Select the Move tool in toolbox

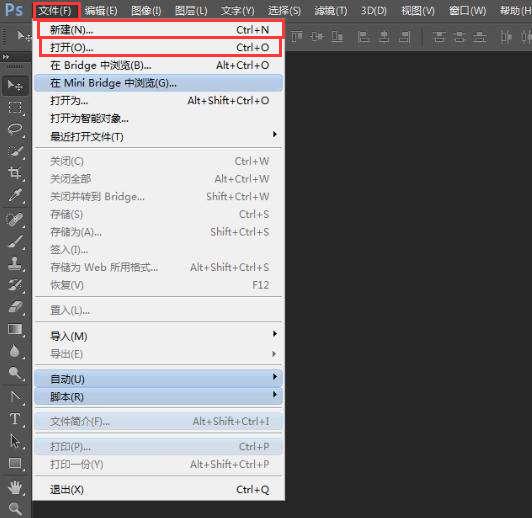[15, 85]
